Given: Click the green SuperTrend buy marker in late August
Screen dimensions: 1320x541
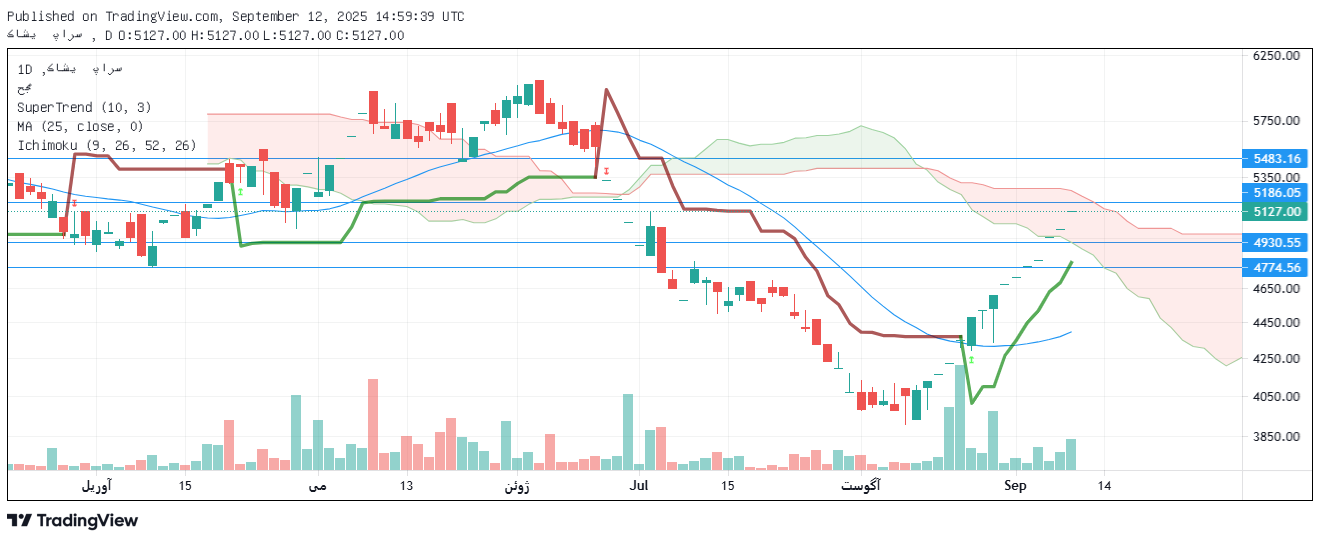Looking at the screenshot, I should (x=971, y=359).
